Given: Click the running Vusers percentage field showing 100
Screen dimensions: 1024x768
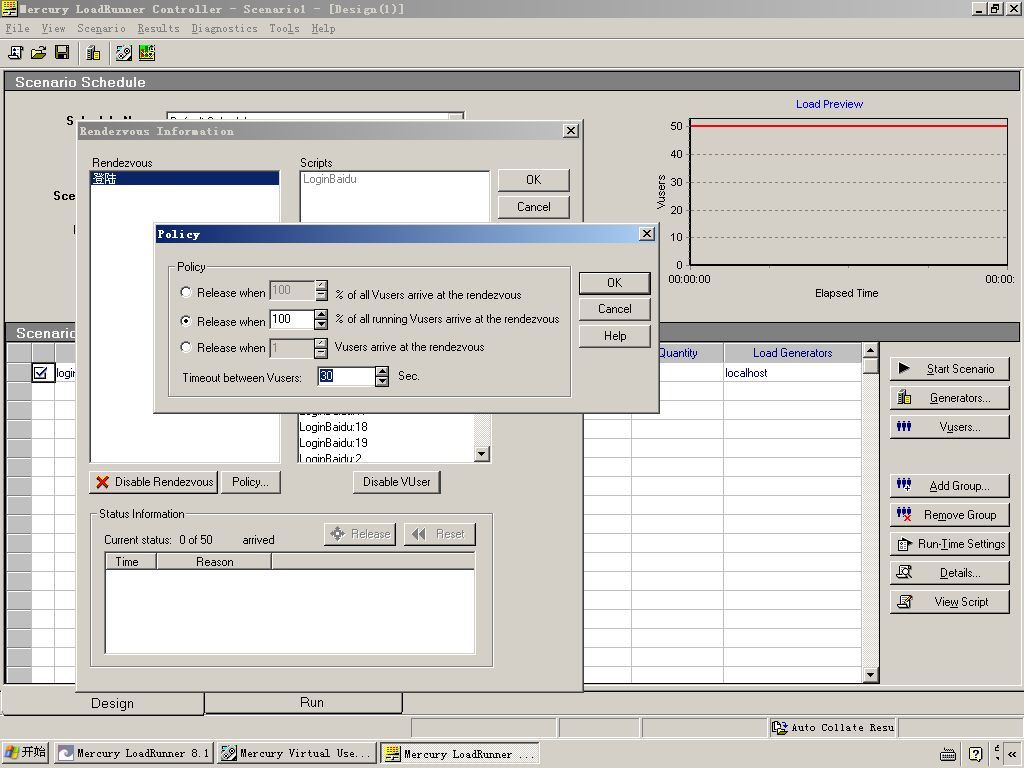Looking at the screenshot, I should pos(291,319).
